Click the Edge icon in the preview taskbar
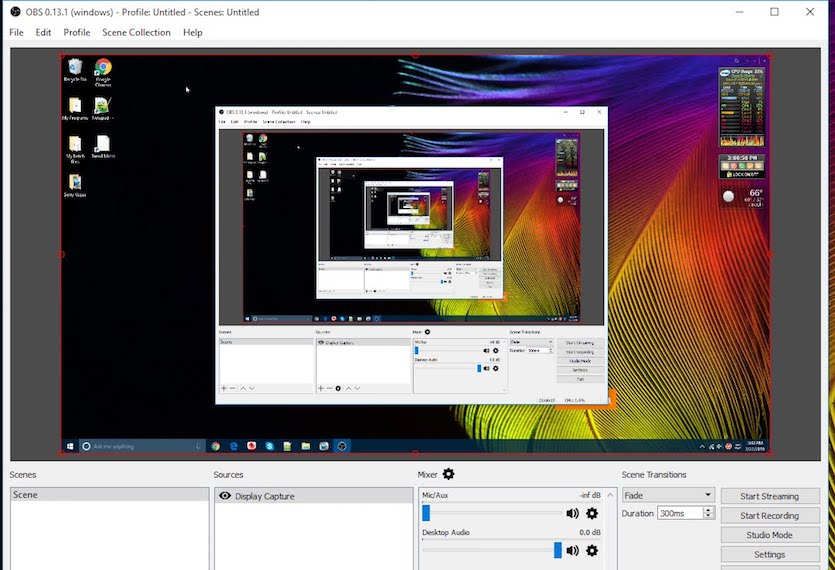 tap(233, 446)
